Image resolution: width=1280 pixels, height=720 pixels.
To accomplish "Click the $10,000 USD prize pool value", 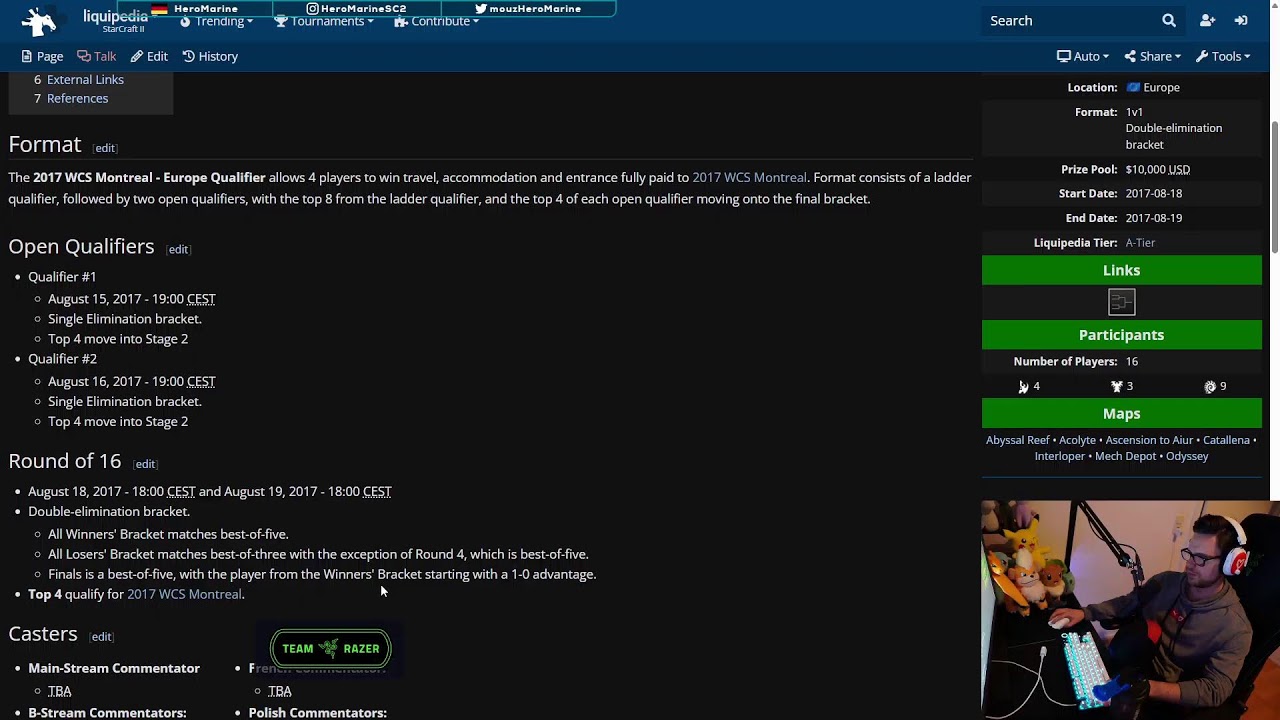I will [1157, 170].
